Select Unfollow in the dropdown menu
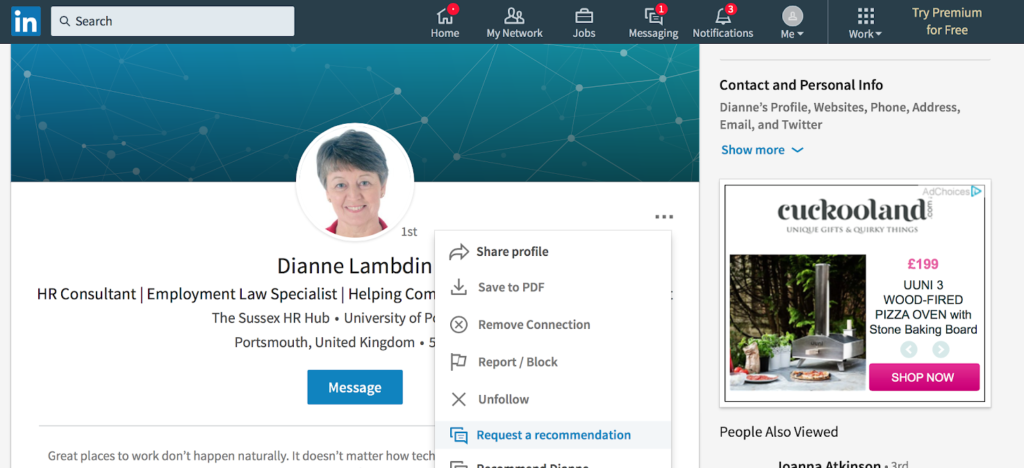 point(503,399)
